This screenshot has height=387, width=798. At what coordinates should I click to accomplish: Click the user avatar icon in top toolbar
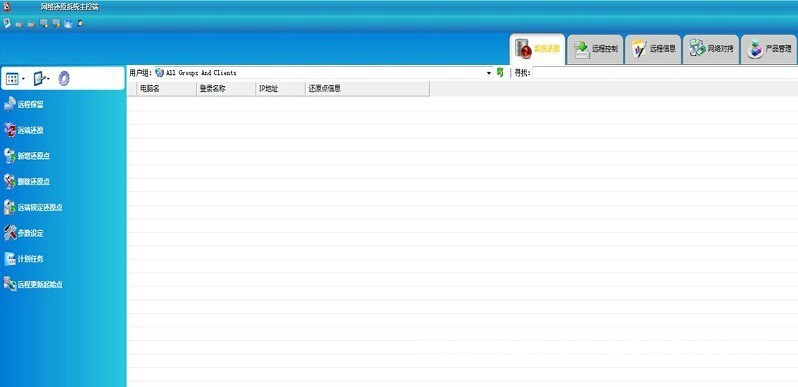[80, 23]
